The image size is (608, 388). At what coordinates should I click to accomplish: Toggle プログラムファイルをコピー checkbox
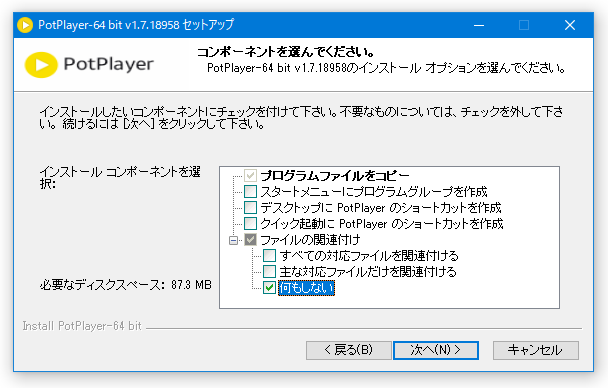pyautogui.click(x=250, y=176)
